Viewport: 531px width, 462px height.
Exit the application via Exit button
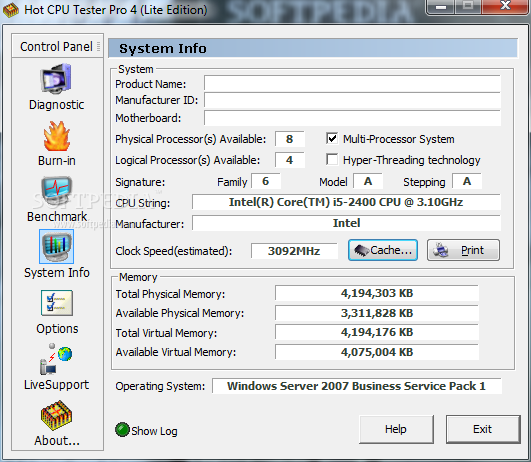pyautogui.click(x=483, y=429)
